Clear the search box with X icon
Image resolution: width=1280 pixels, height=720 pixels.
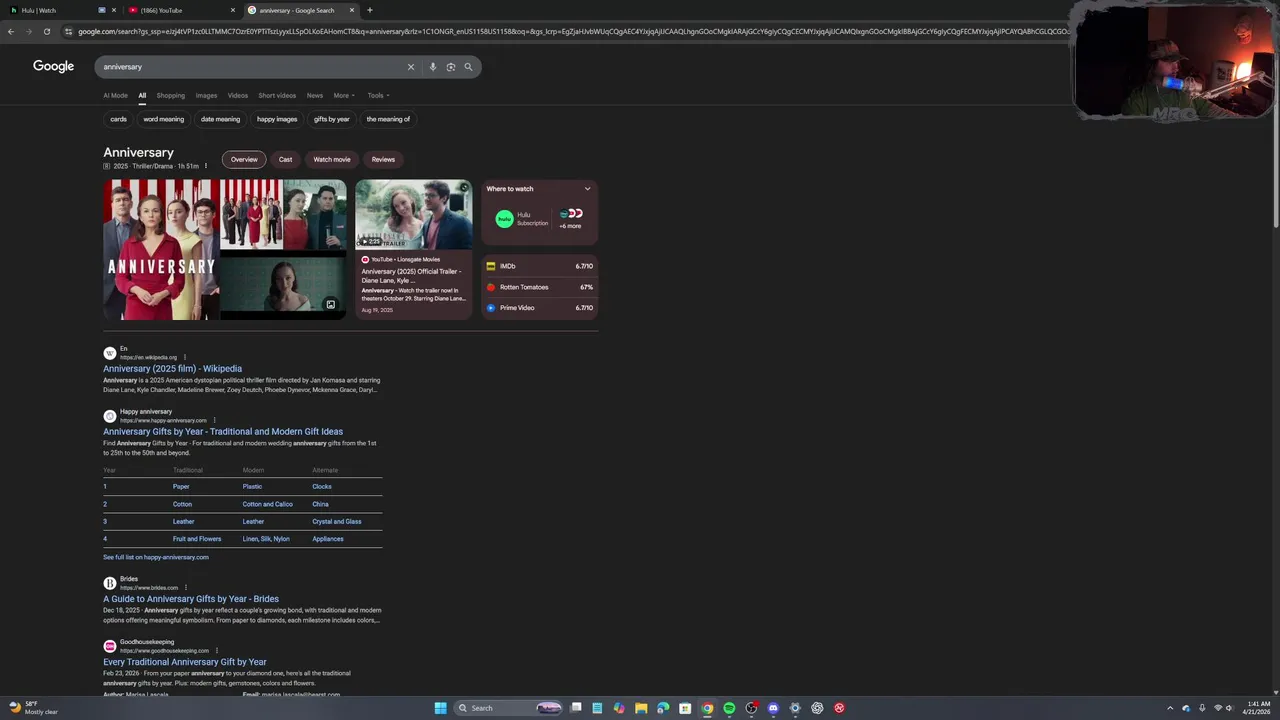(410, 67)
